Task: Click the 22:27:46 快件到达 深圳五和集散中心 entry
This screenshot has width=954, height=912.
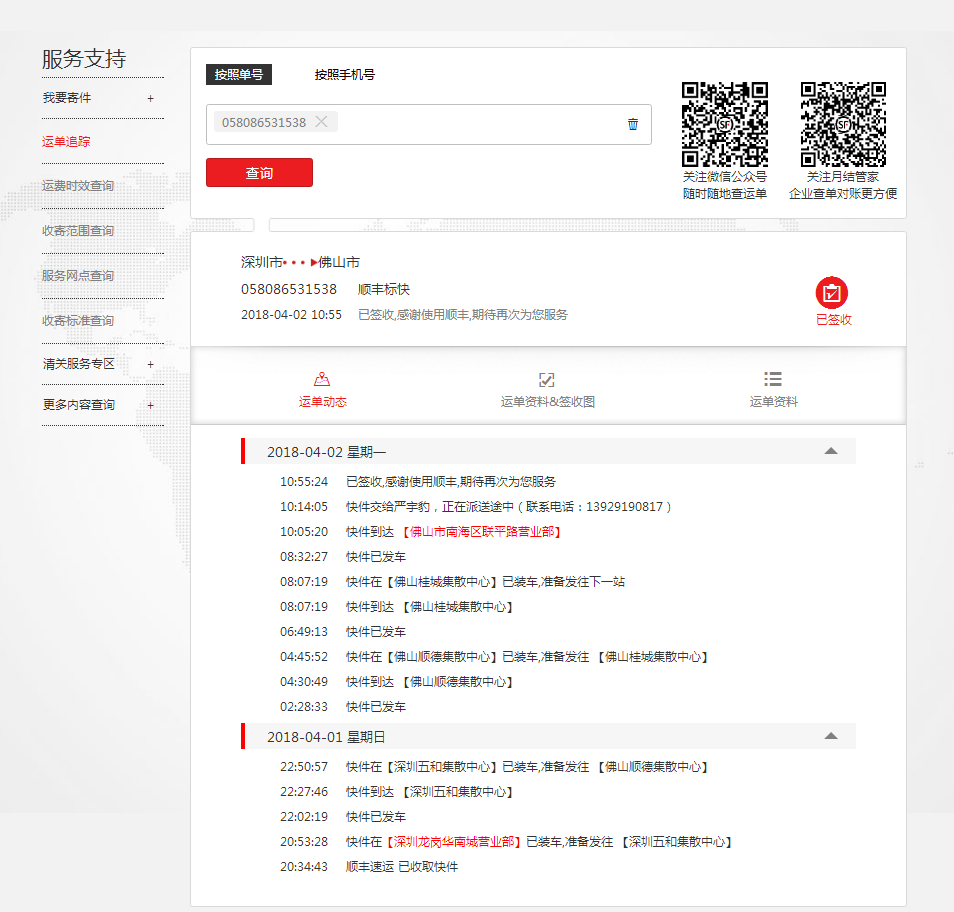Action: 396,792
